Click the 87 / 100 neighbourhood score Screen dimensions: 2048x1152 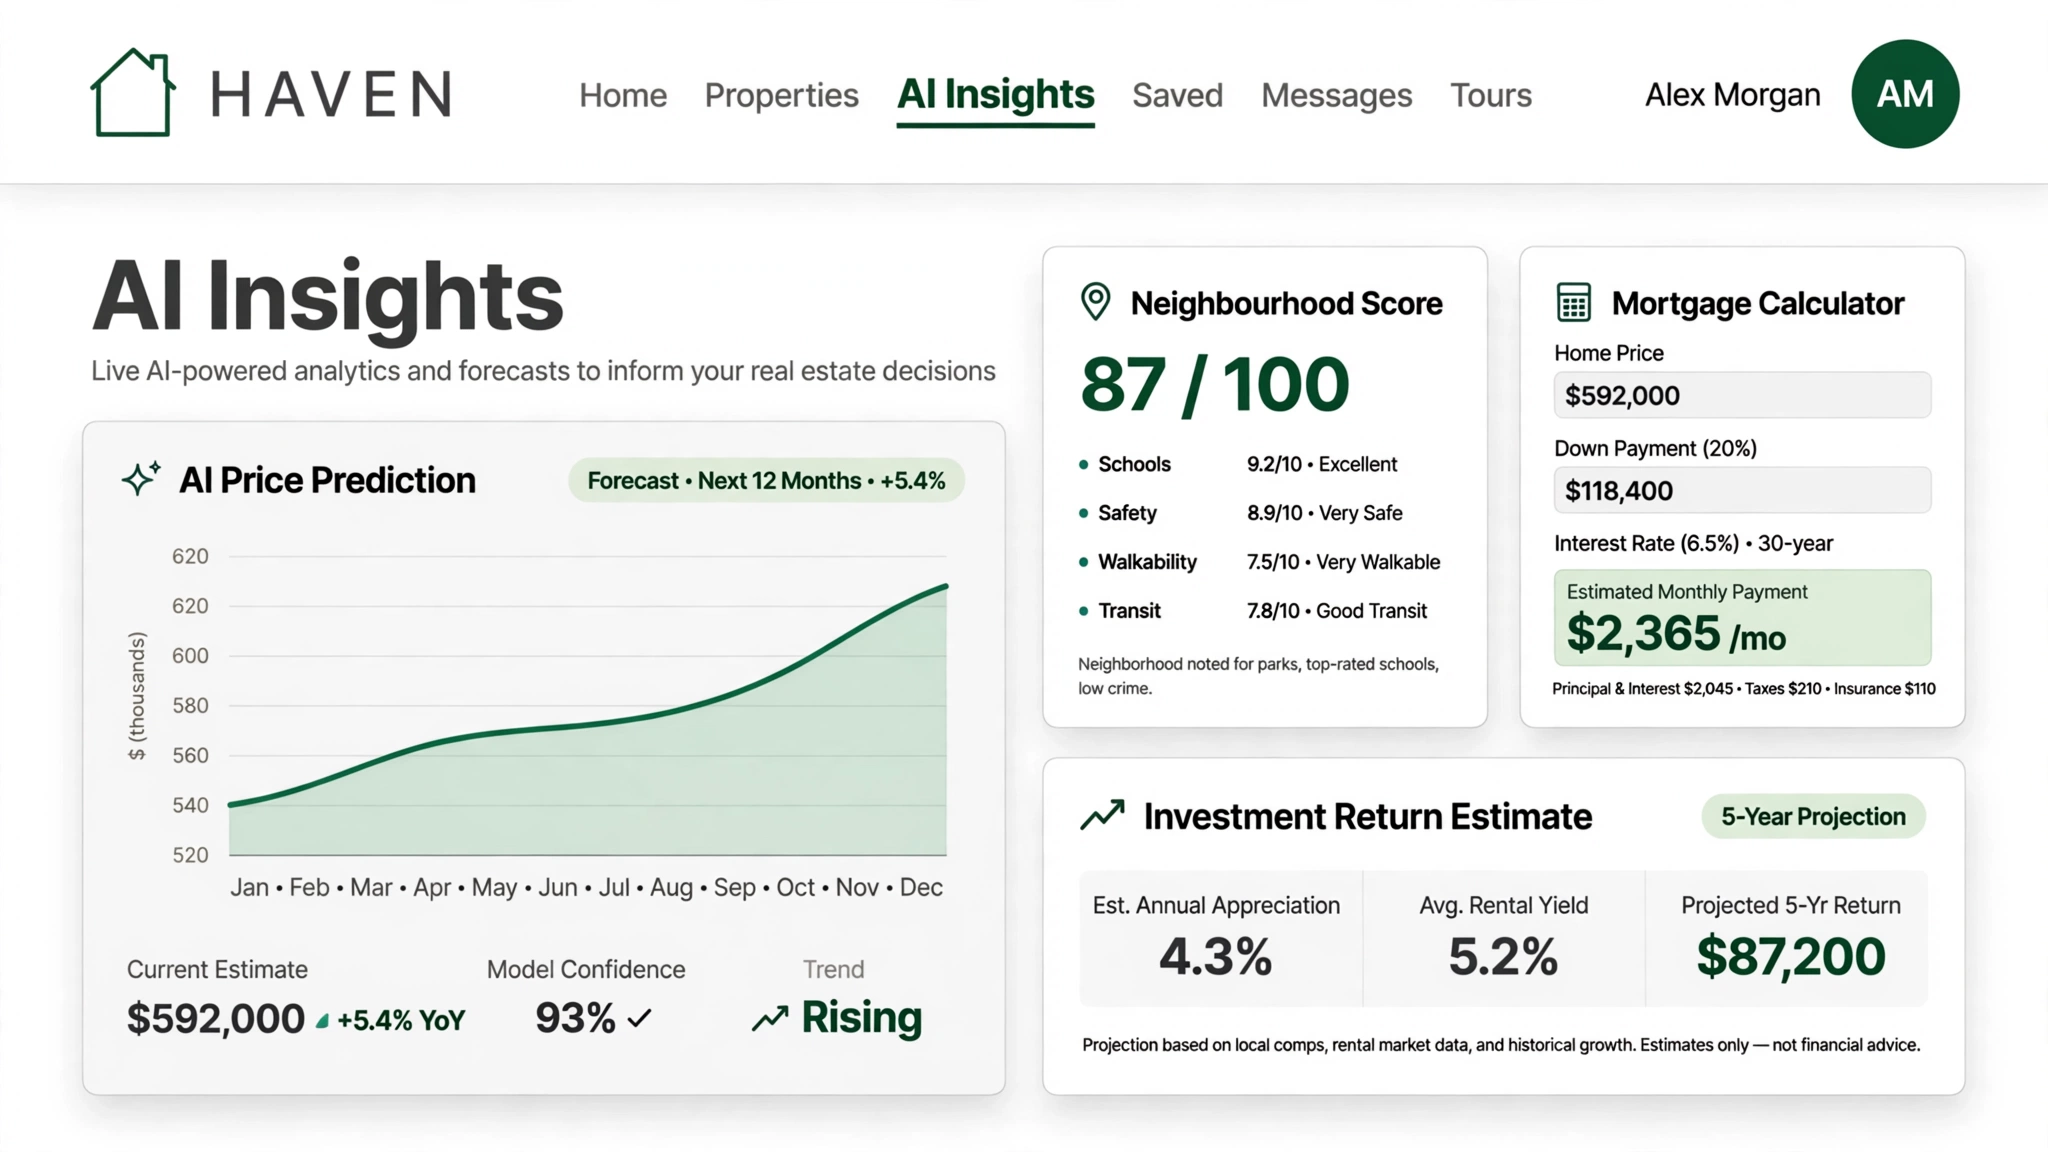[1215, 384]
